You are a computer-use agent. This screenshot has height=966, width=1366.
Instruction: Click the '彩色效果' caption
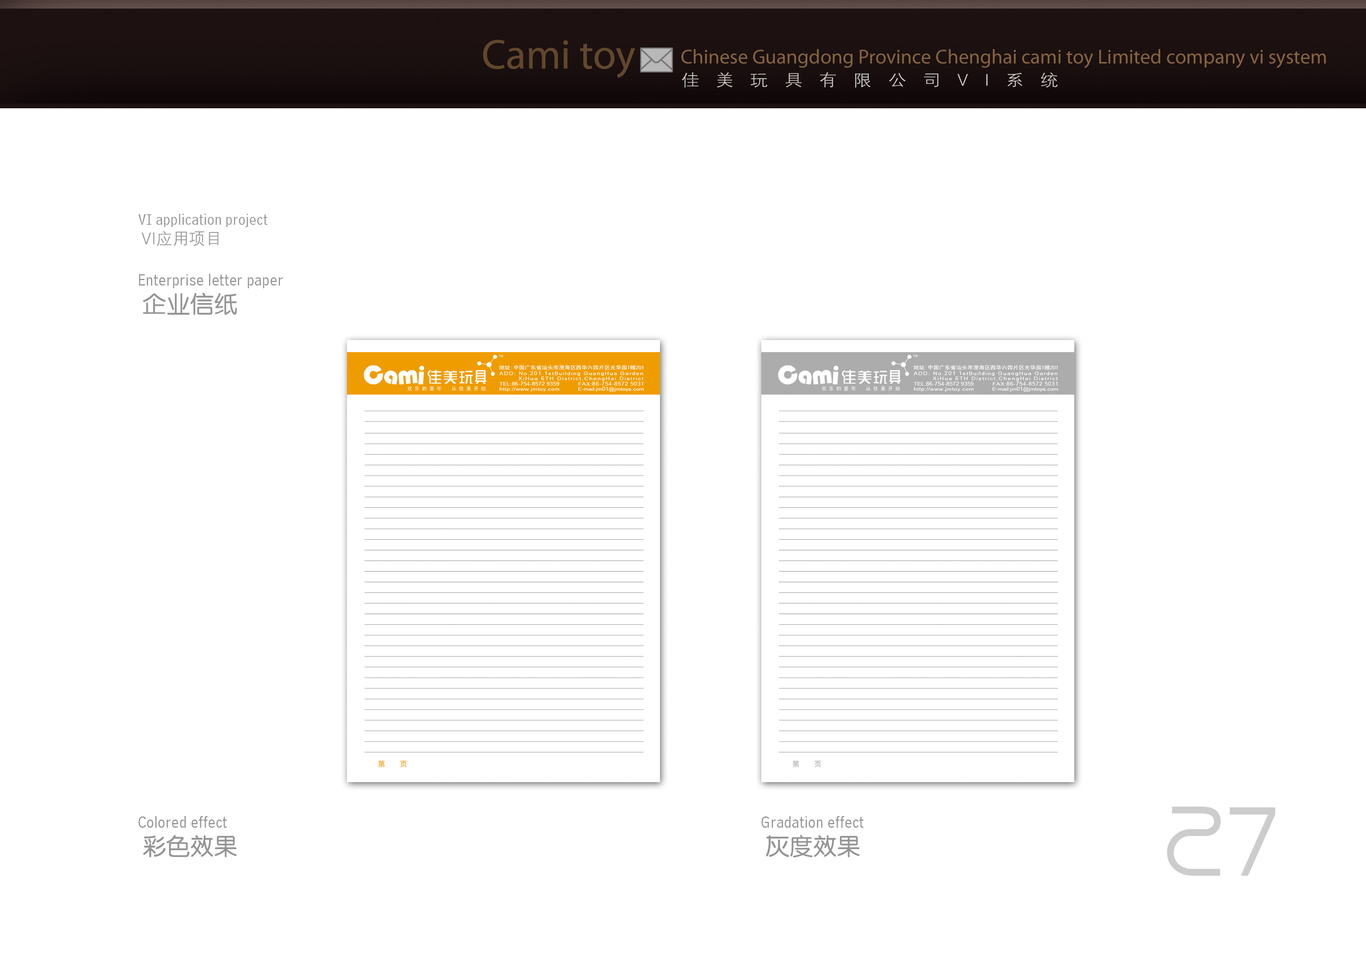190,847
